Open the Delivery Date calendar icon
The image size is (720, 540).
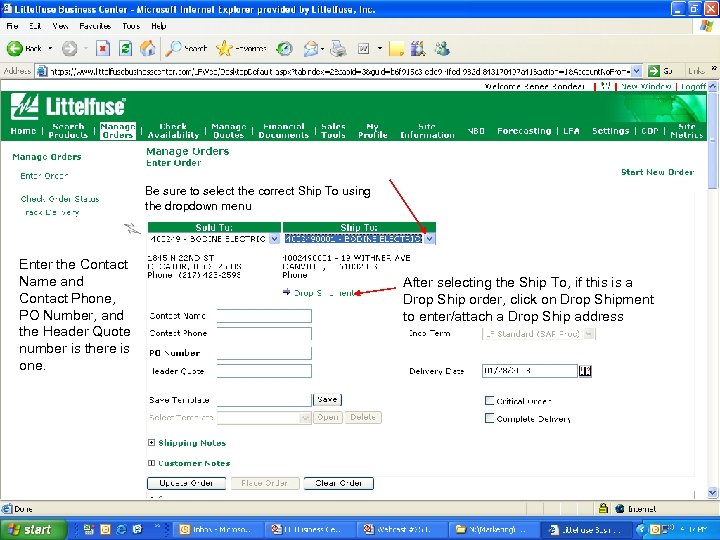click(585, 371)
